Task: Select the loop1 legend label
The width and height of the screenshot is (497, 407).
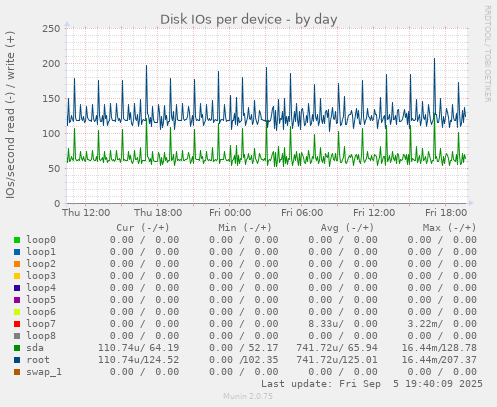Action: (x=41, y=252)
